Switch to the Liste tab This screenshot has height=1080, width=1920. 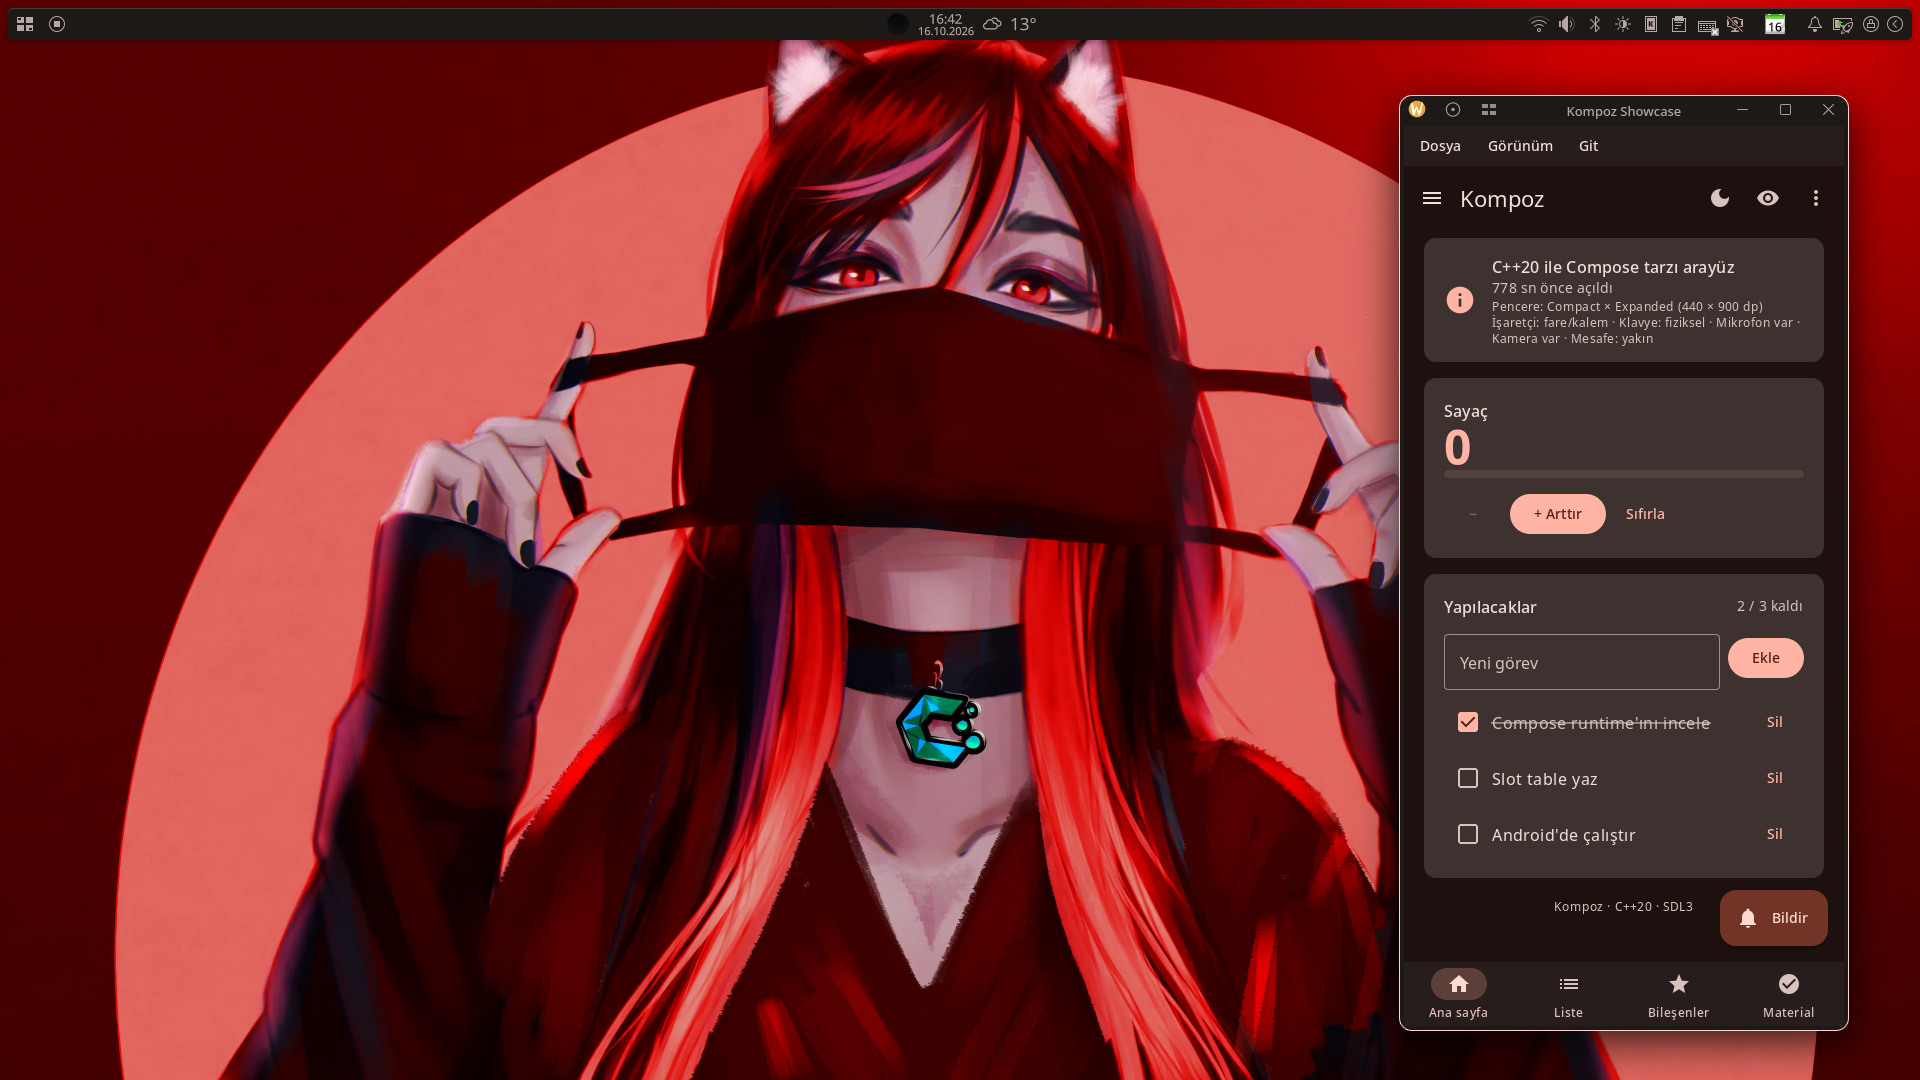point(1569,995)
